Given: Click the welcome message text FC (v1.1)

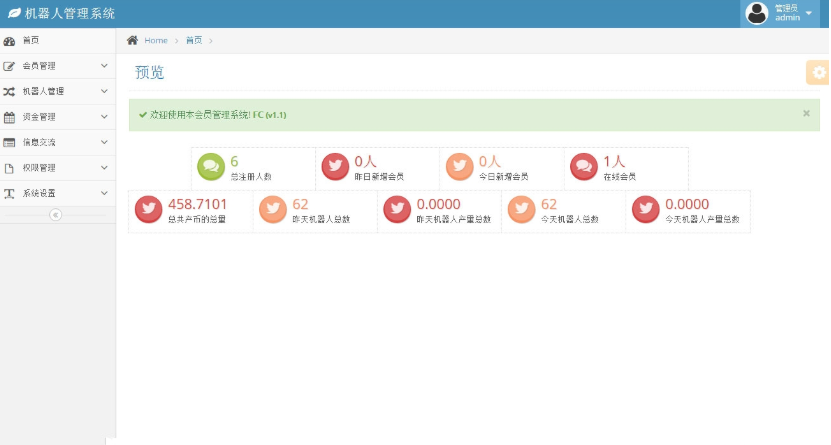Looking at the screenshot, I should pyautogui.click(x=269, y=115).
